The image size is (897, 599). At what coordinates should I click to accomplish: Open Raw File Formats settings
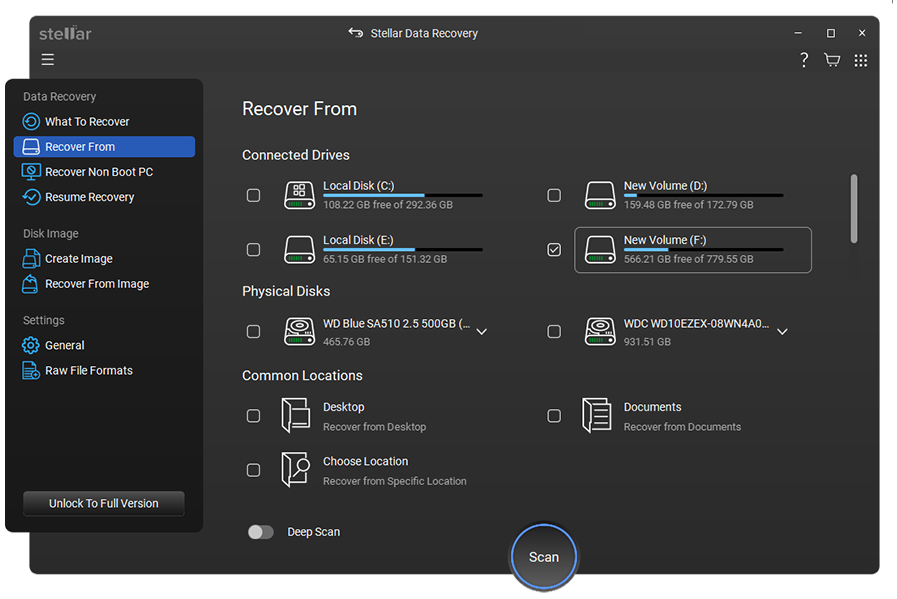click(104, 370)
